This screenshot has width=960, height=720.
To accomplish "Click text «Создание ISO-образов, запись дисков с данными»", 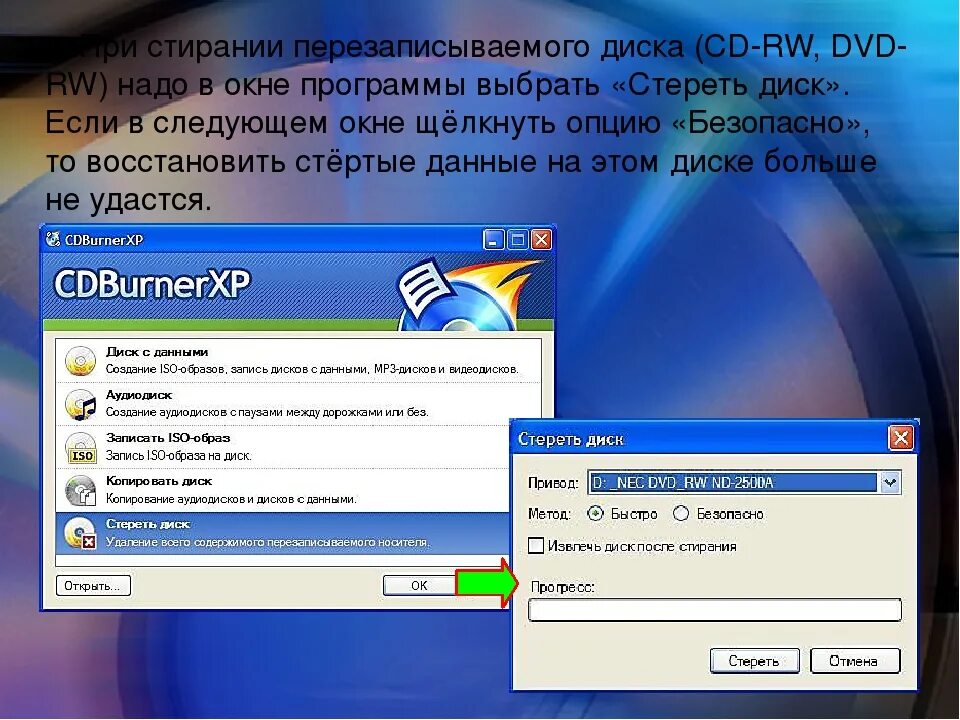I will pos(238,369).
